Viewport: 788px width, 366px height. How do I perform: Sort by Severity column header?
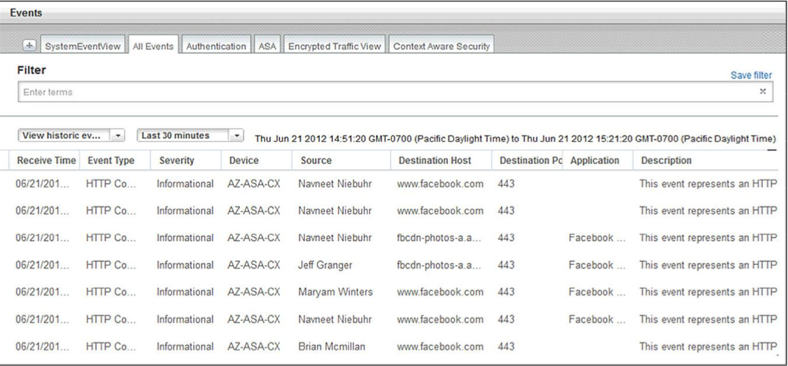click(185, 160)
